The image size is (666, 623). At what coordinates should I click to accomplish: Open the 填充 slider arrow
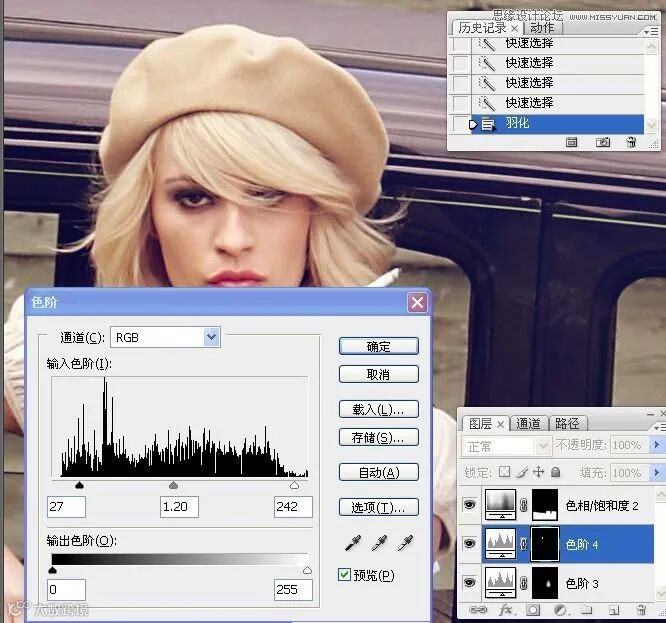coord(657,472)
